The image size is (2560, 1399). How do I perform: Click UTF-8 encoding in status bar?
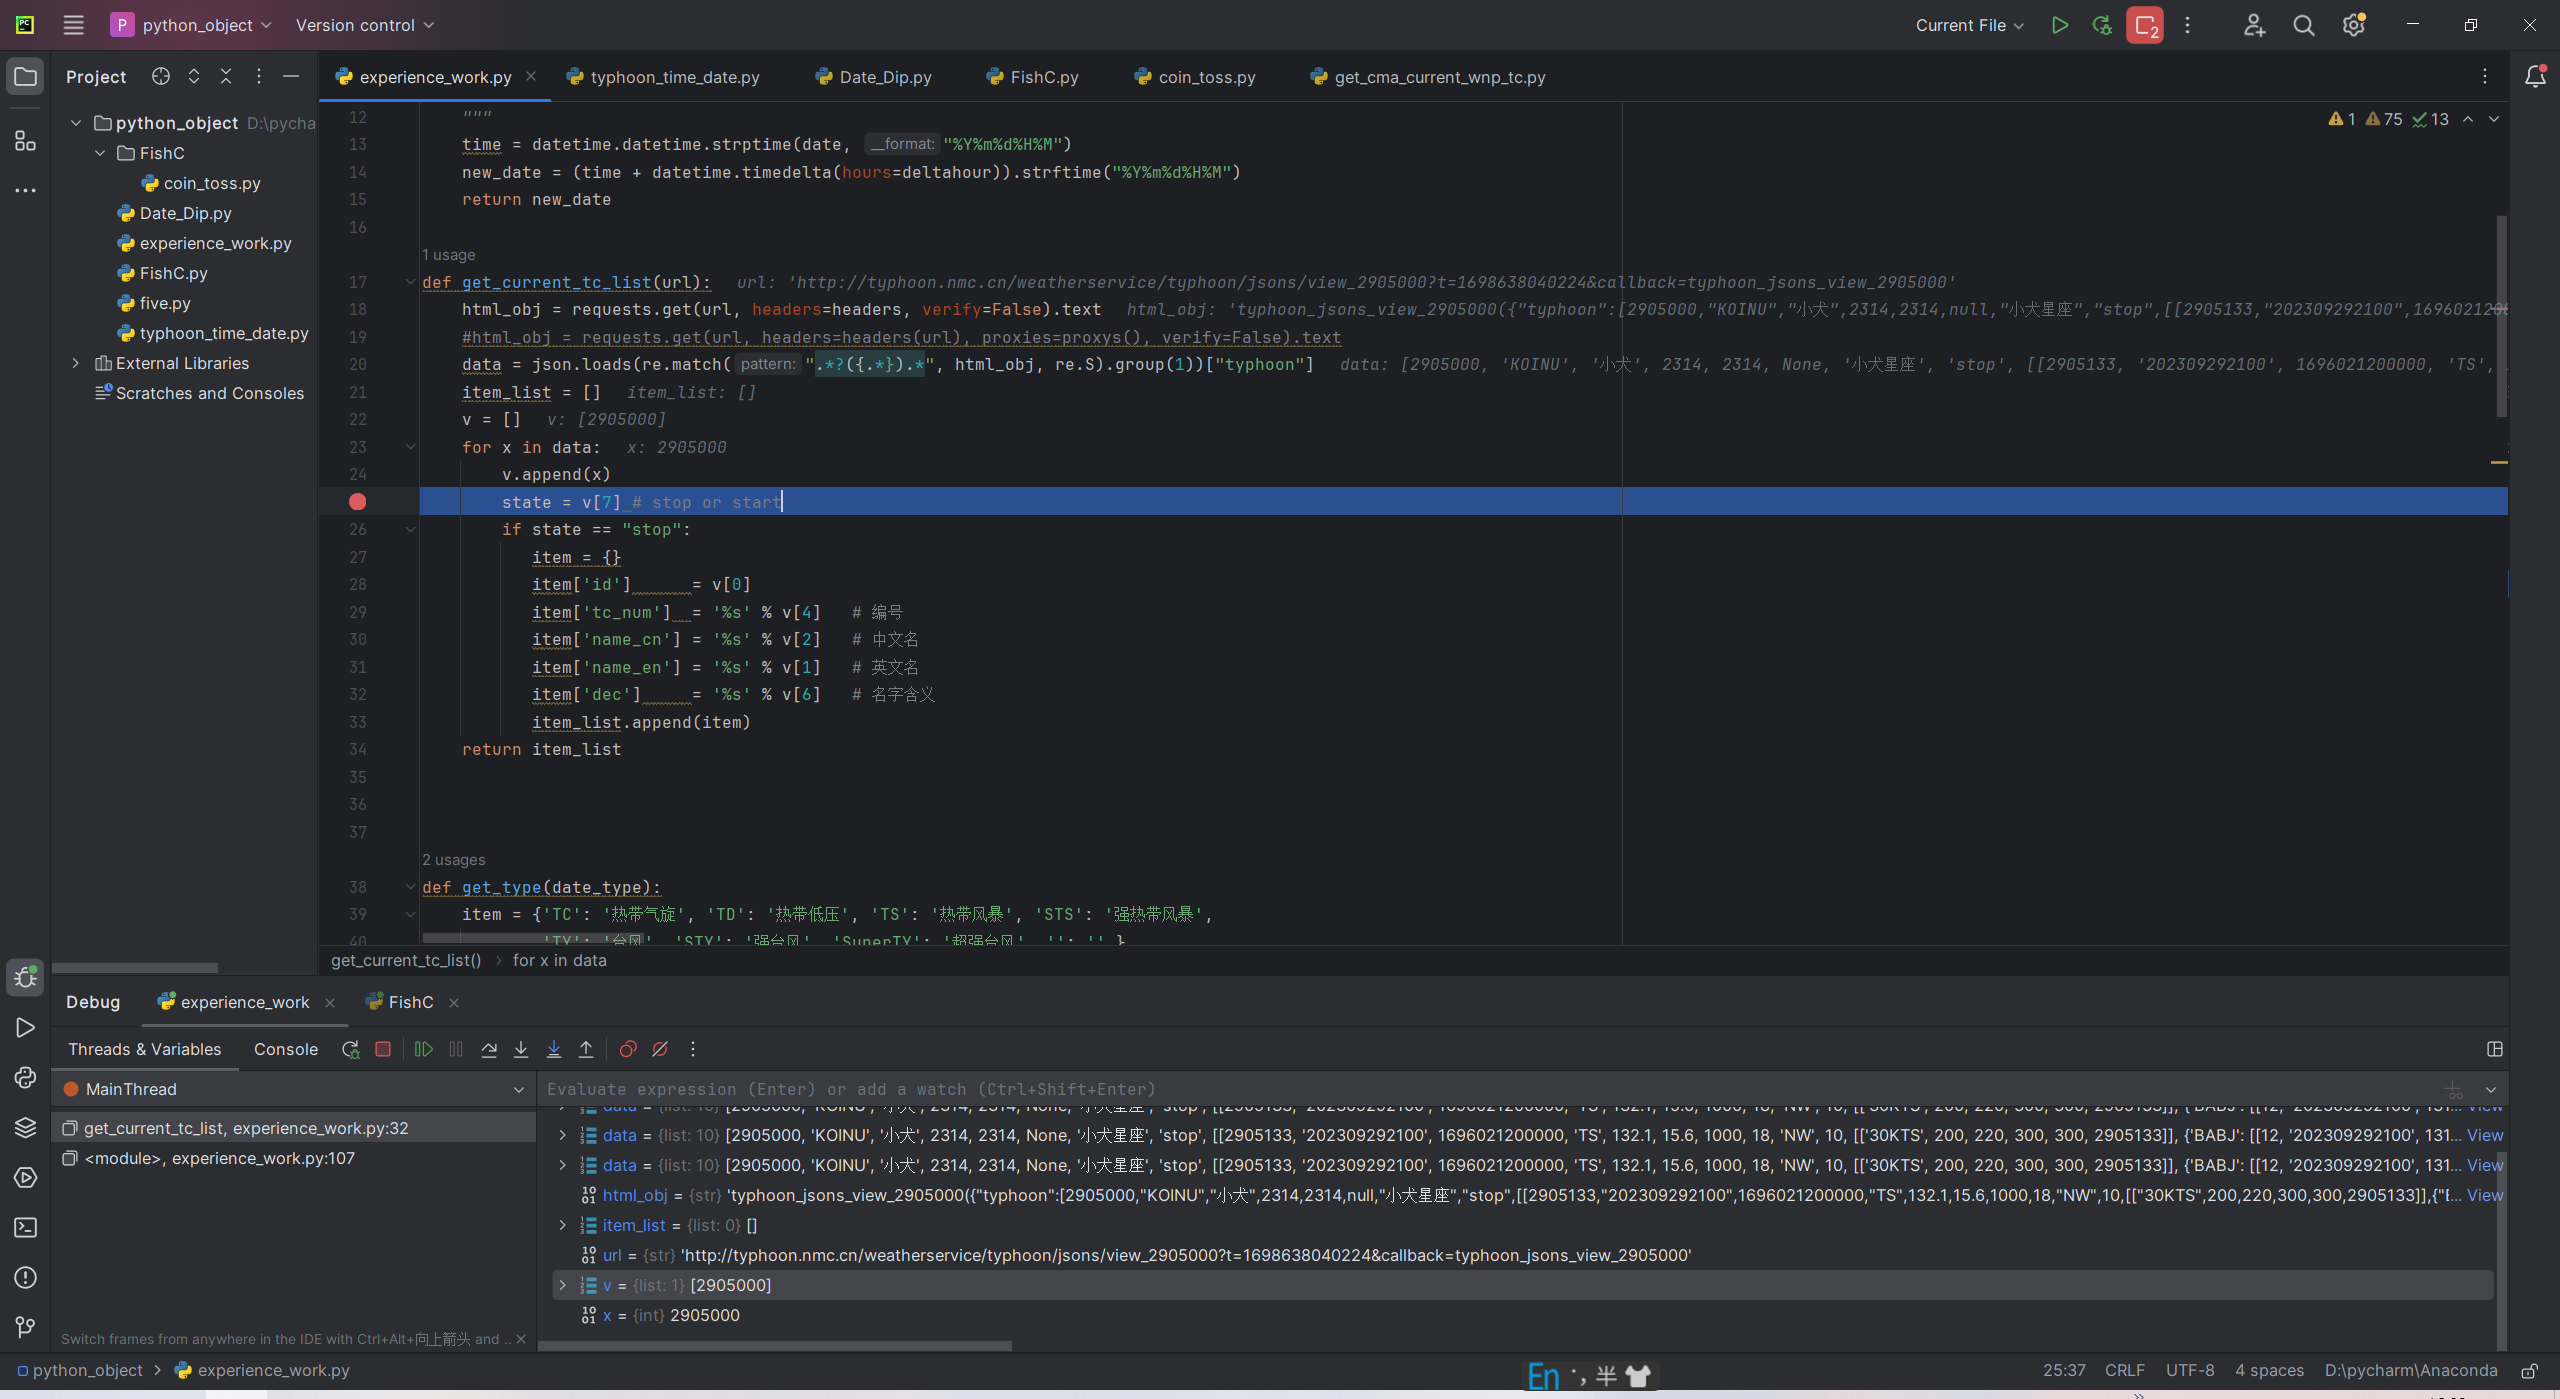pyautogui.click(x=2190, y=1370)
